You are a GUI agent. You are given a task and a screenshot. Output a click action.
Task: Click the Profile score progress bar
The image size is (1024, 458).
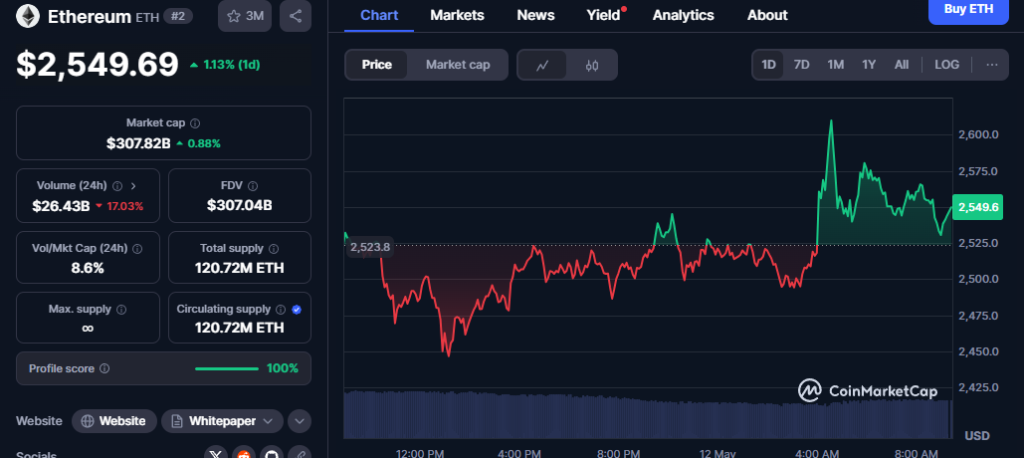click(x=227, y=368)
